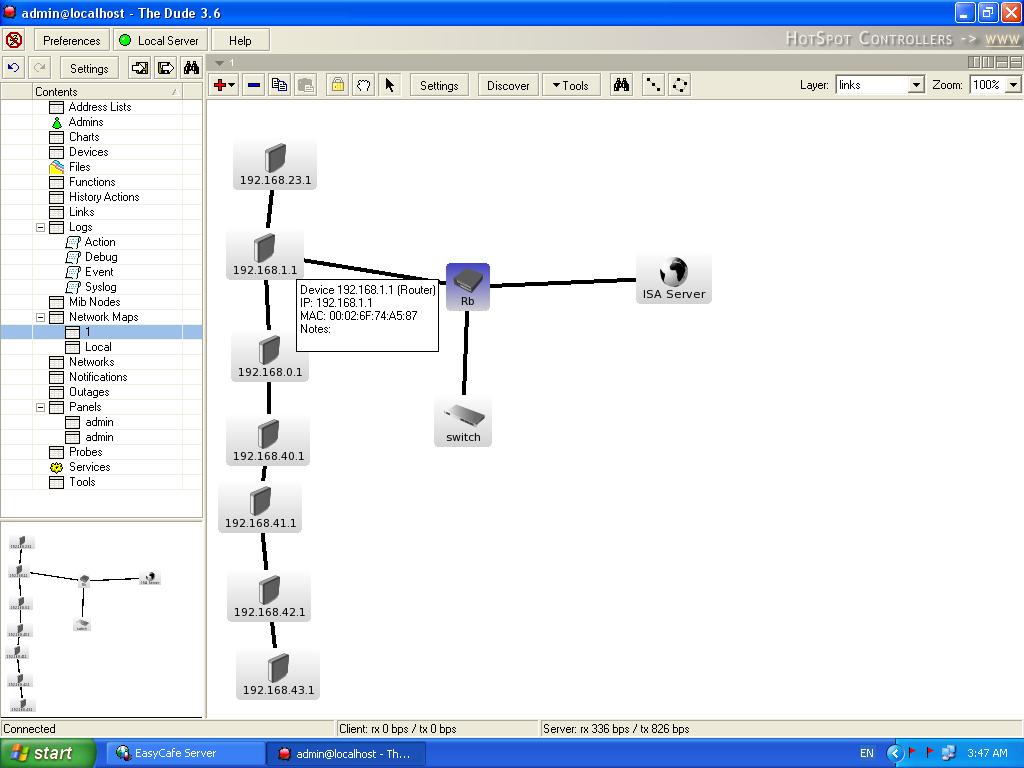Toggle the map lock icon
Image resolution: width=1024 pixels, height=768 pixels.
(x=338, y=85)
